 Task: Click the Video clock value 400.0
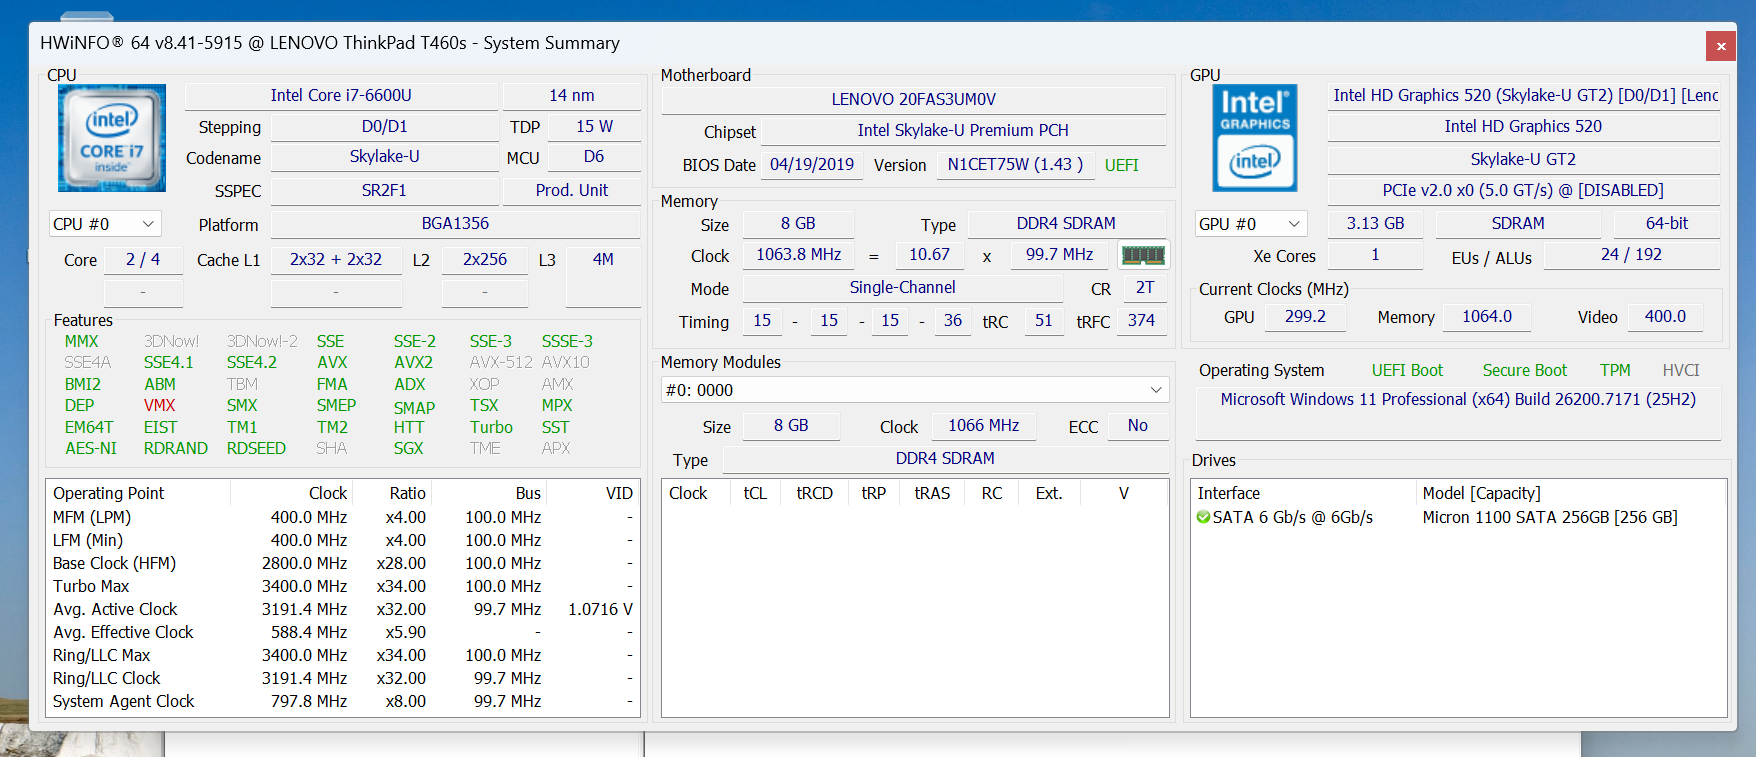tap(1665, 317)
